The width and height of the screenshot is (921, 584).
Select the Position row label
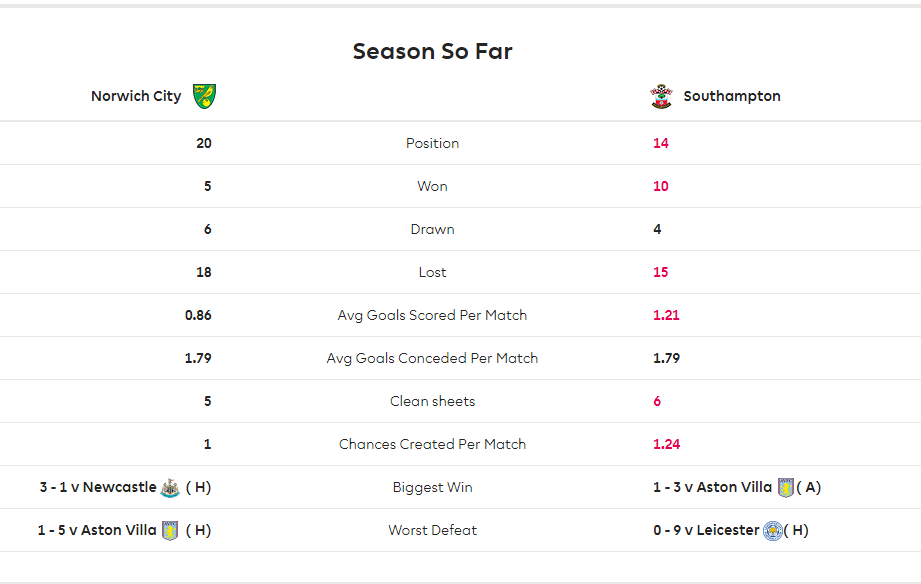point(432,143)
